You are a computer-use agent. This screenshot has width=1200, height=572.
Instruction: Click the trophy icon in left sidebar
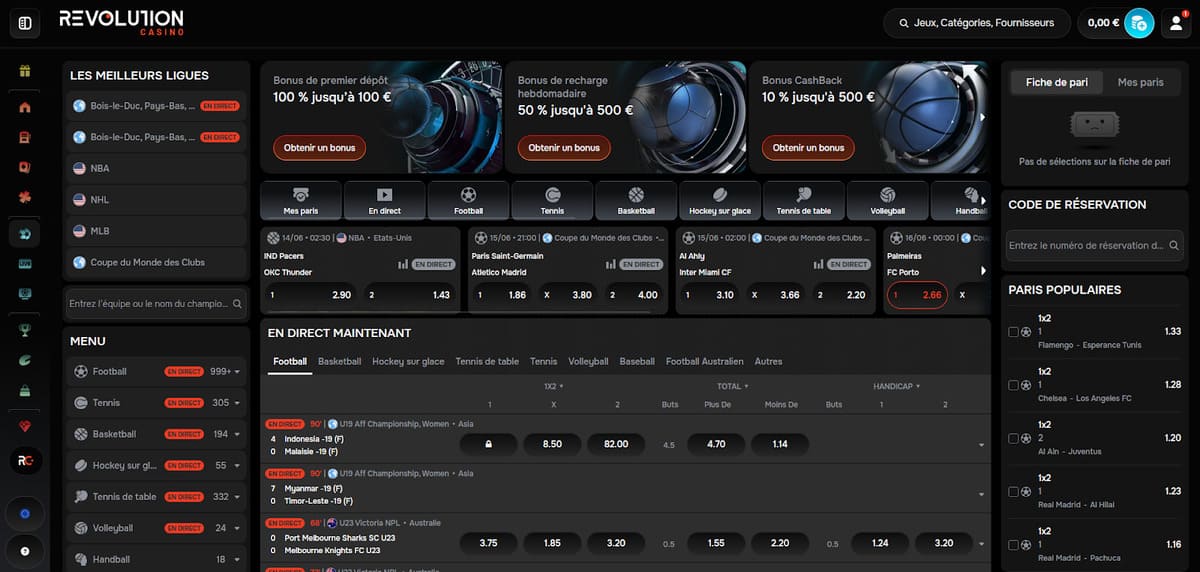click(x=25, y=329)
